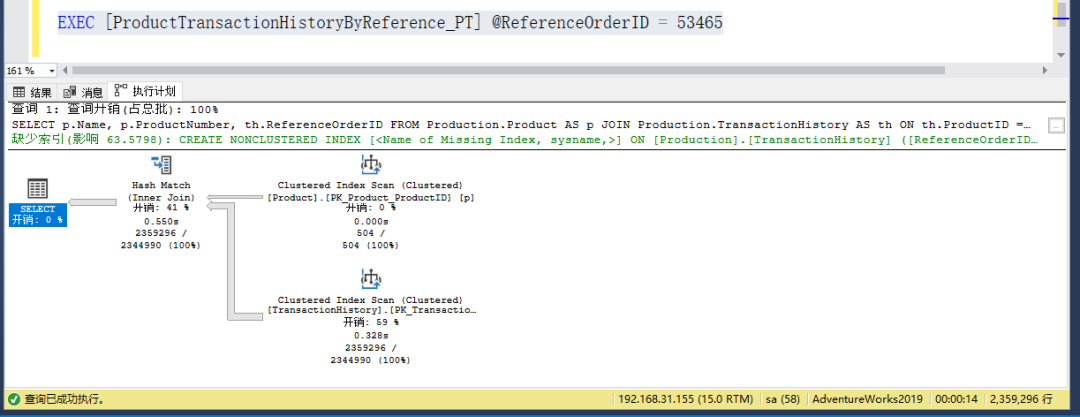Image resolution: width=1080 pixels, height=417 pixels.
Task: Click the 查询已成功执行 status message
Action: pyautogui.click(x=65, y=399)
